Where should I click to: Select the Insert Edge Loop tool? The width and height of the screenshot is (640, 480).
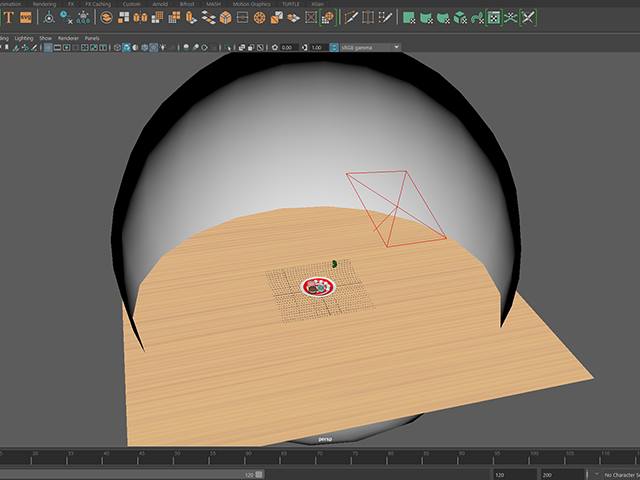(368, 18)
